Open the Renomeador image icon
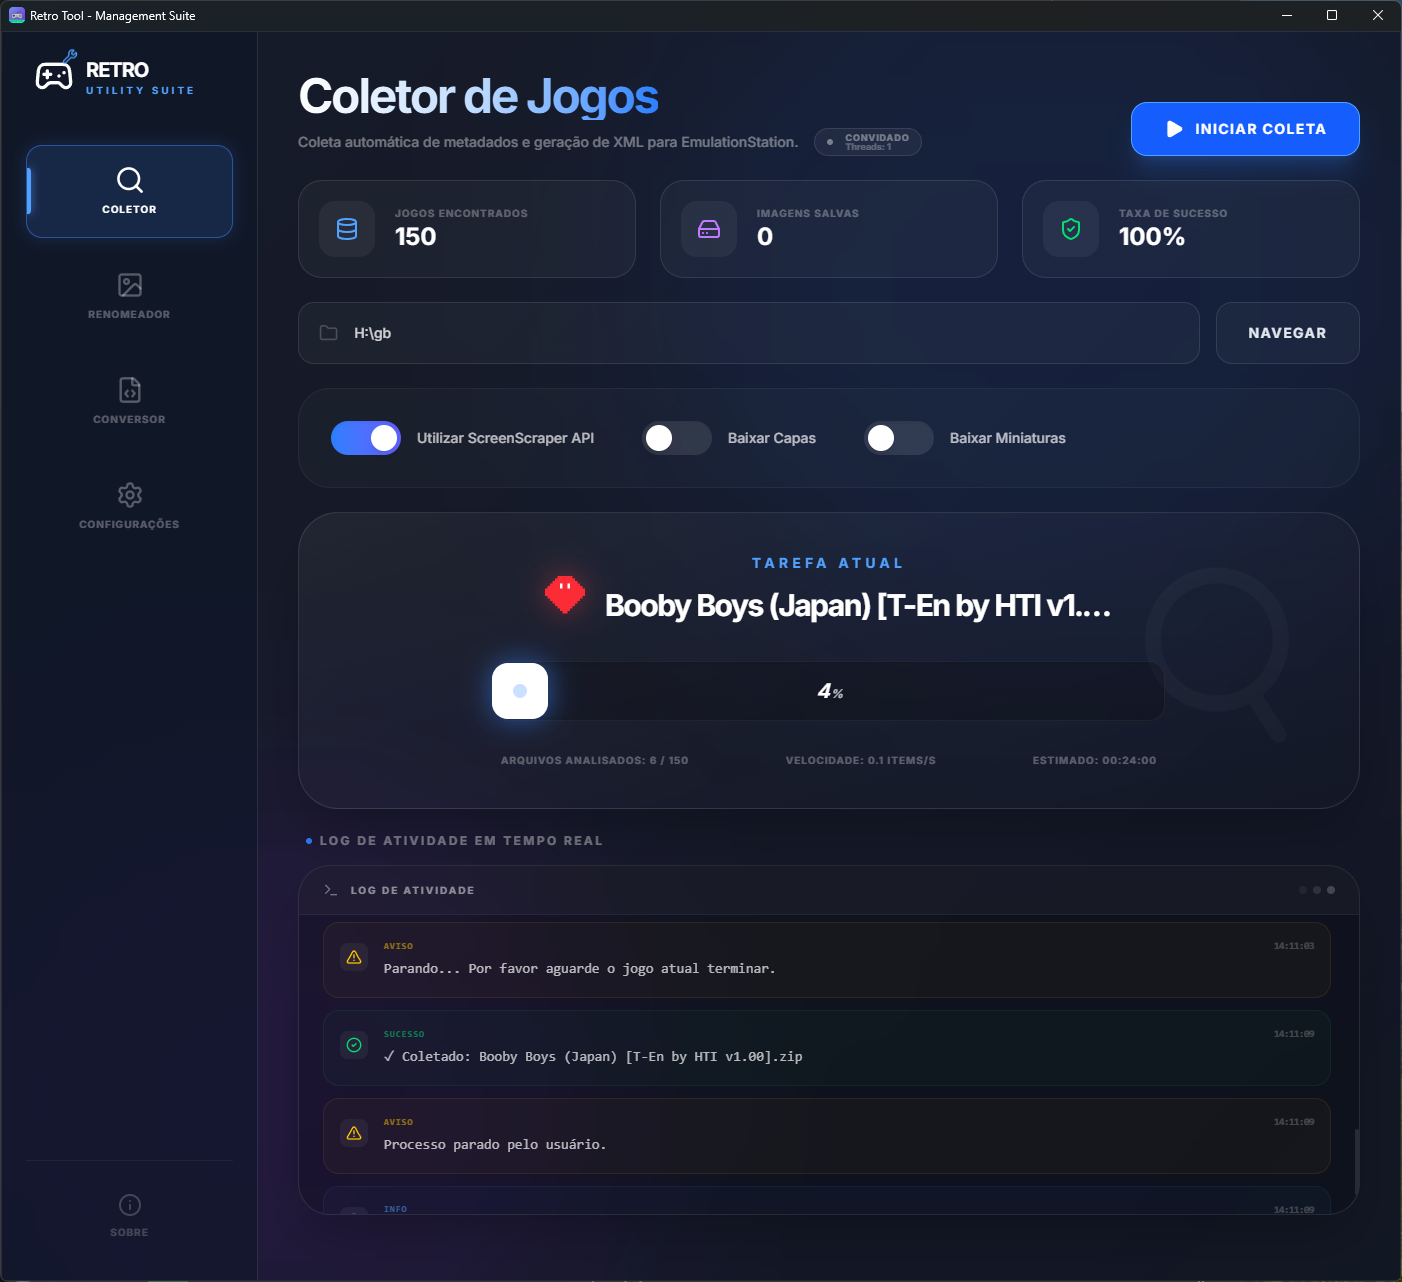The image size is (1402, 1282). pyautogui.click(x=130, y=285)
